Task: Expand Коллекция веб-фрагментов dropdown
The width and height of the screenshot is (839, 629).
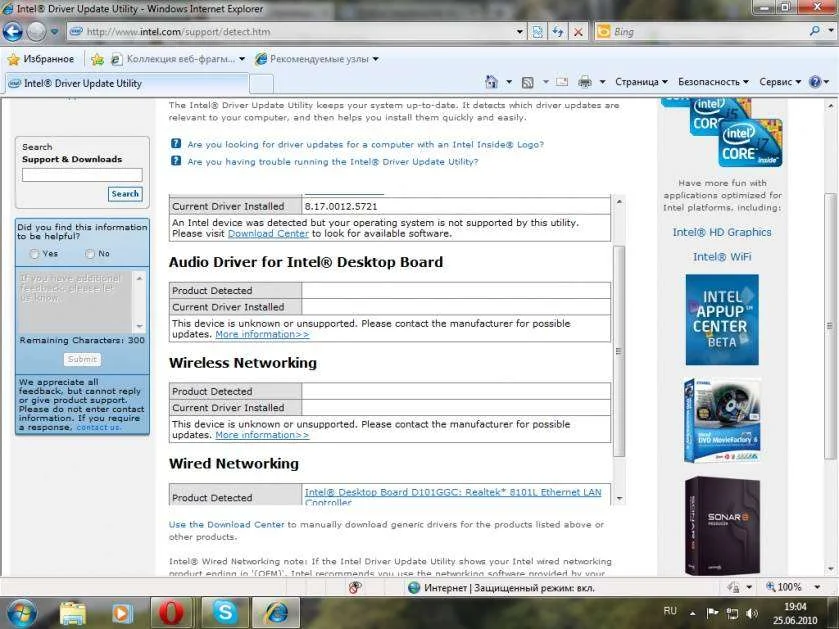Action: pyautogui.click(x=242, y=59)
